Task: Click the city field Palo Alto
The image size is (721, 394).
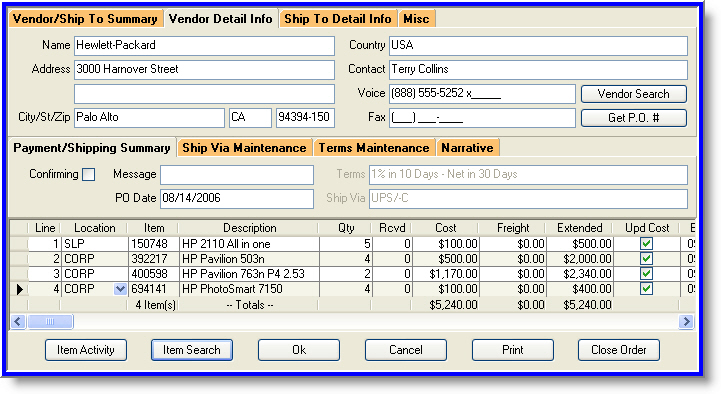Action: pyautogui.click(x=149, y=118)
